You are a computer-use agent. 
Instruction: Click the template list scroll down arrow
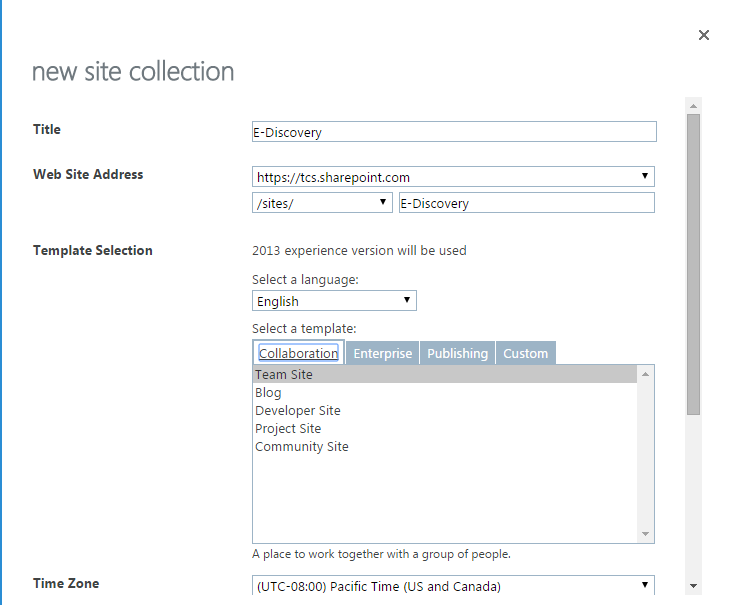(x=645, y=534)
